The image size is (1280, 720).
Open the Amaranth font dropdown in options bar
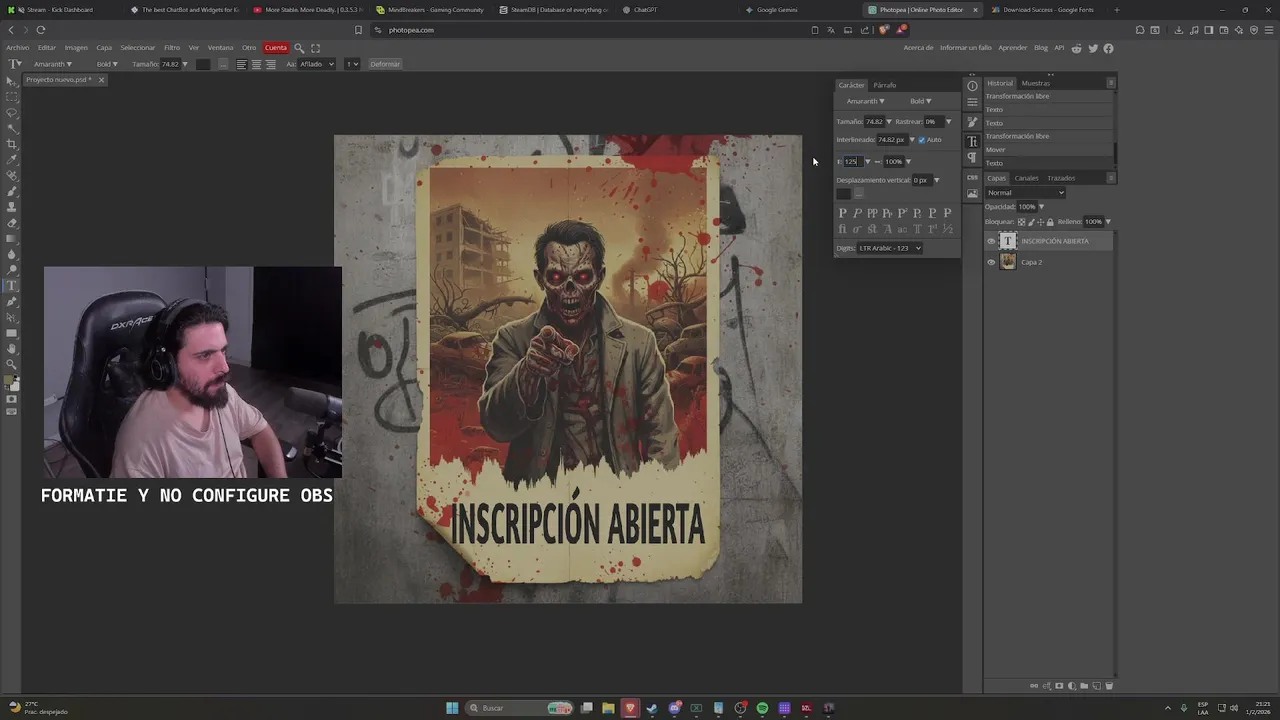(x=53, y=64)
